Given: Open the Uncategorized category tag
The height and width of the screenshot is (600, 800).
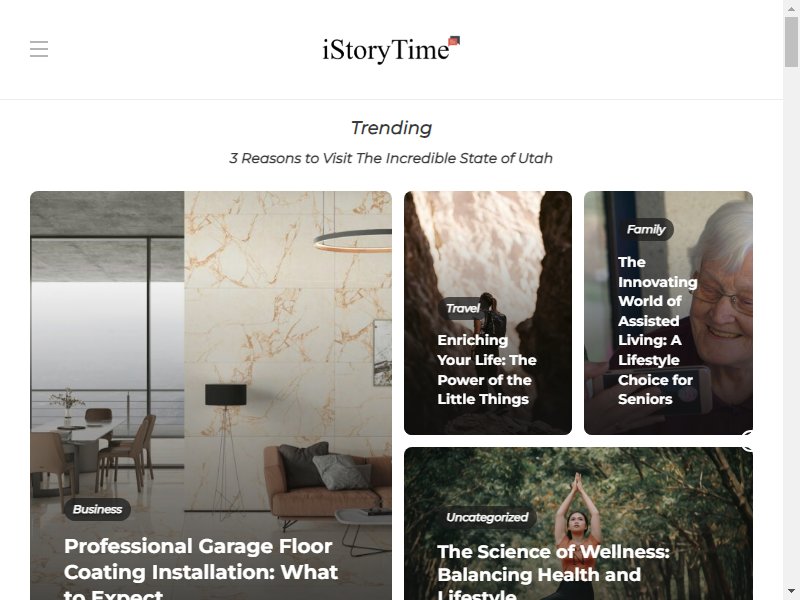Looking at the screenshot, I should [x=487, y=517].
